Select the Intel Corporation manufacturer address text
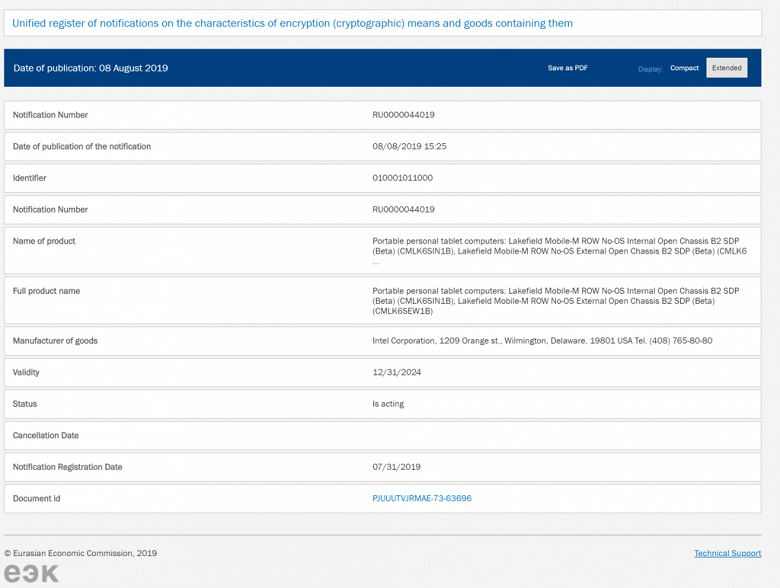Image resolution: width=780 pixels, height=588 pixels. 542,341
